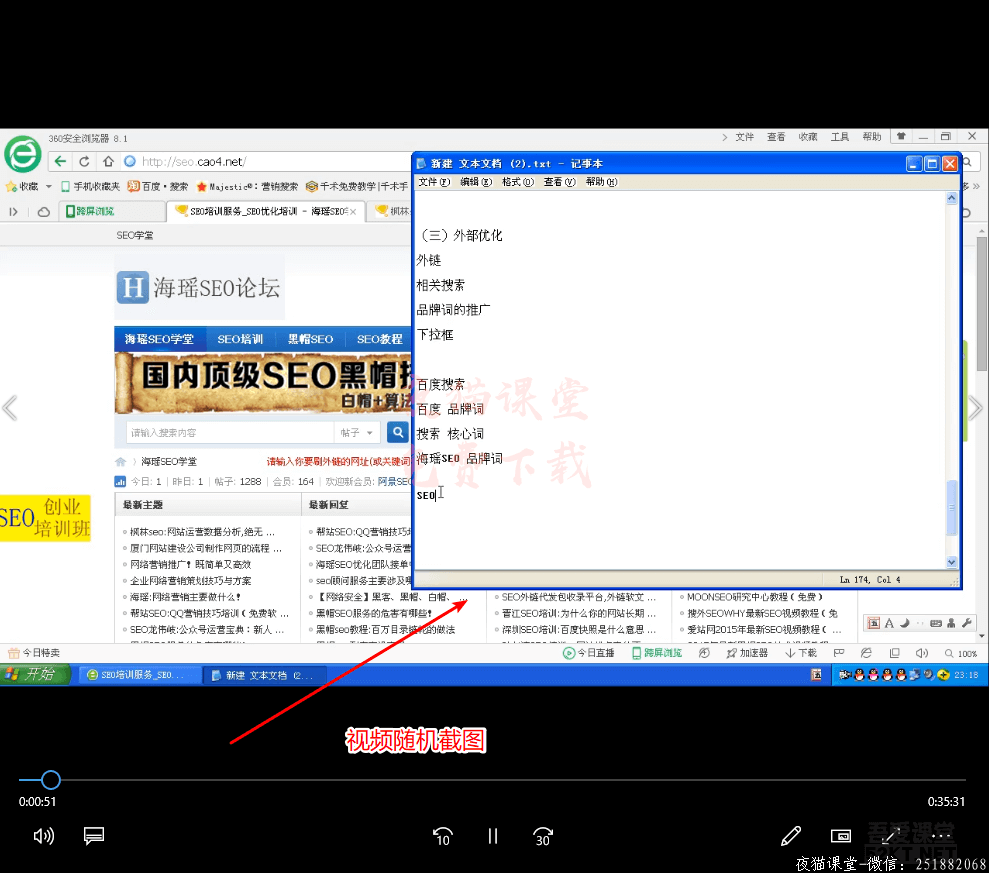This screenshot has height=873, width=989.
Task: Show the previous item with the left arrow
Action: pyautogui.click(x=10, y=408)
